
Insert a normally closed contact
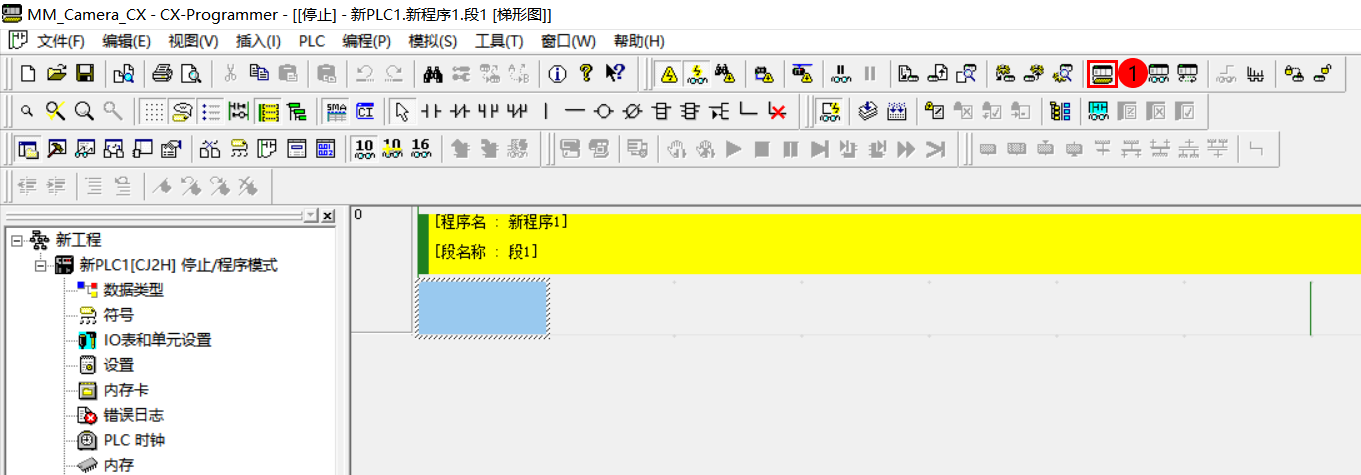tap(459, 111)
